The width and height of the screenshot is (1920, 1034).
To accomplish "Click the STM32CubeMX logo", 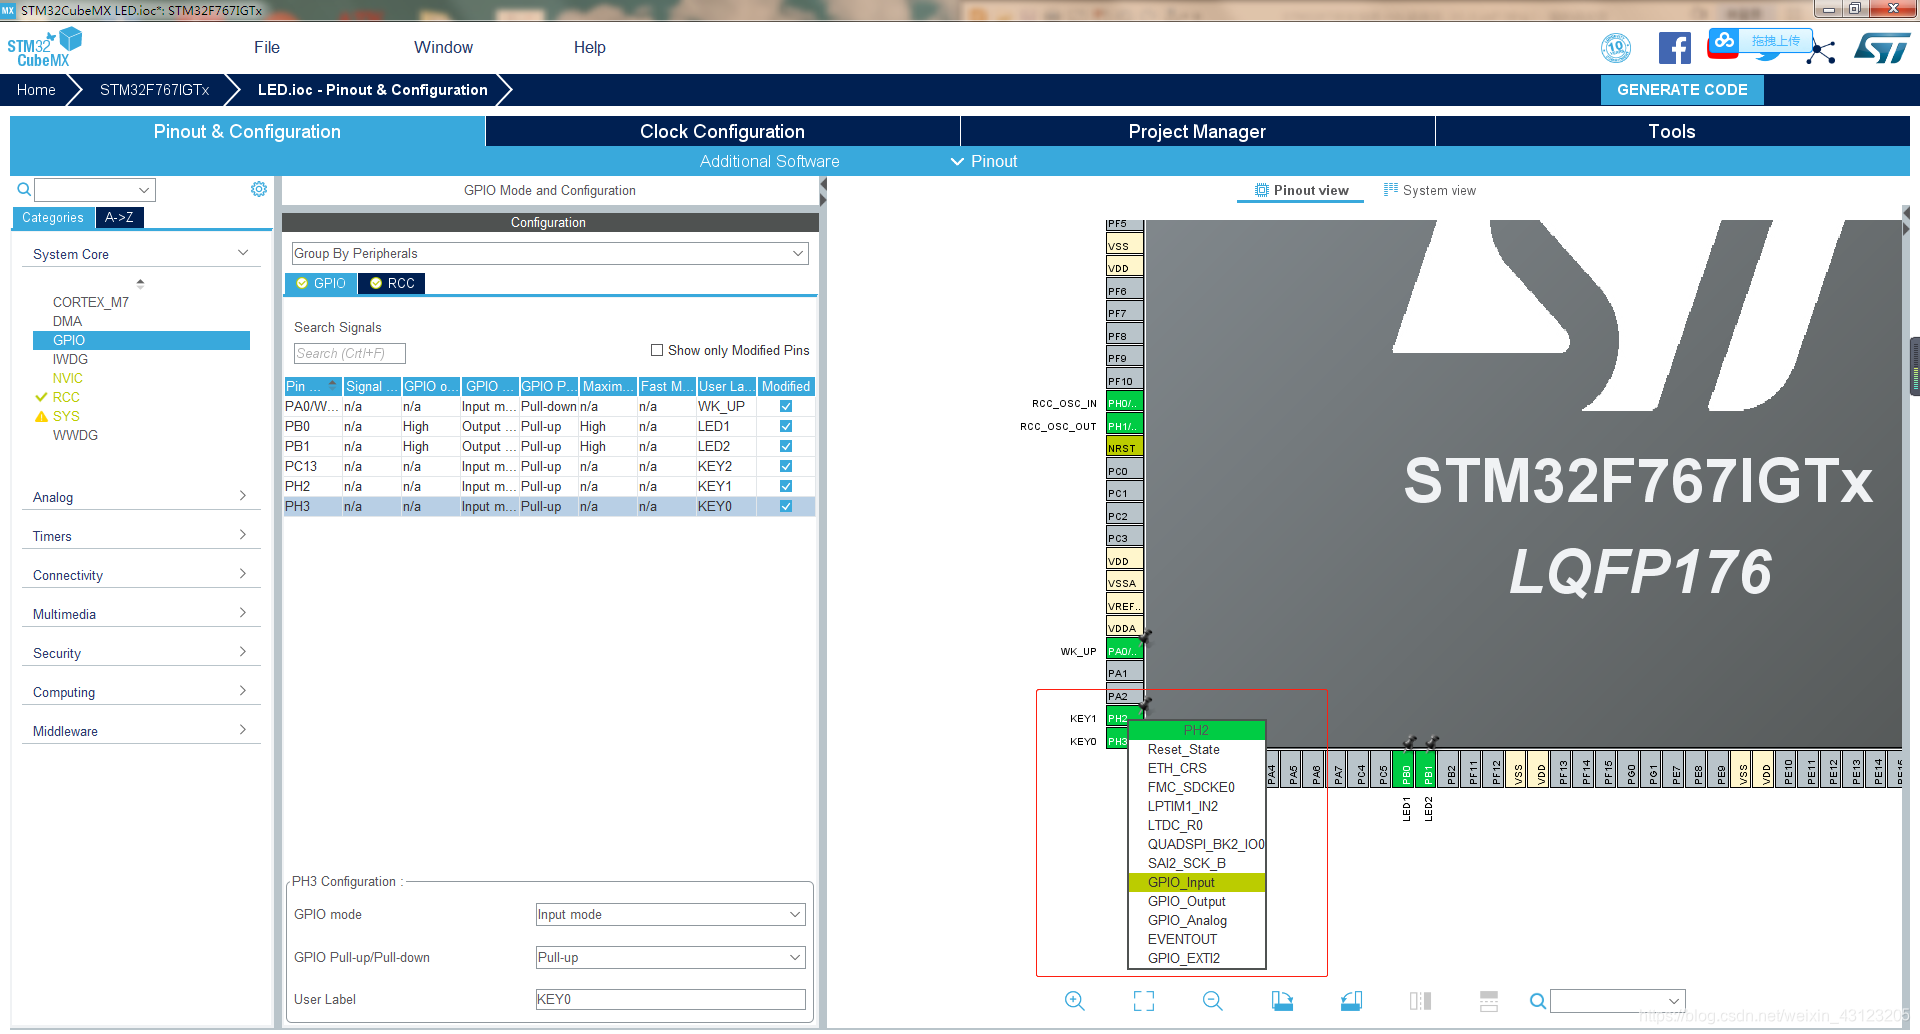I will (45, 47).
